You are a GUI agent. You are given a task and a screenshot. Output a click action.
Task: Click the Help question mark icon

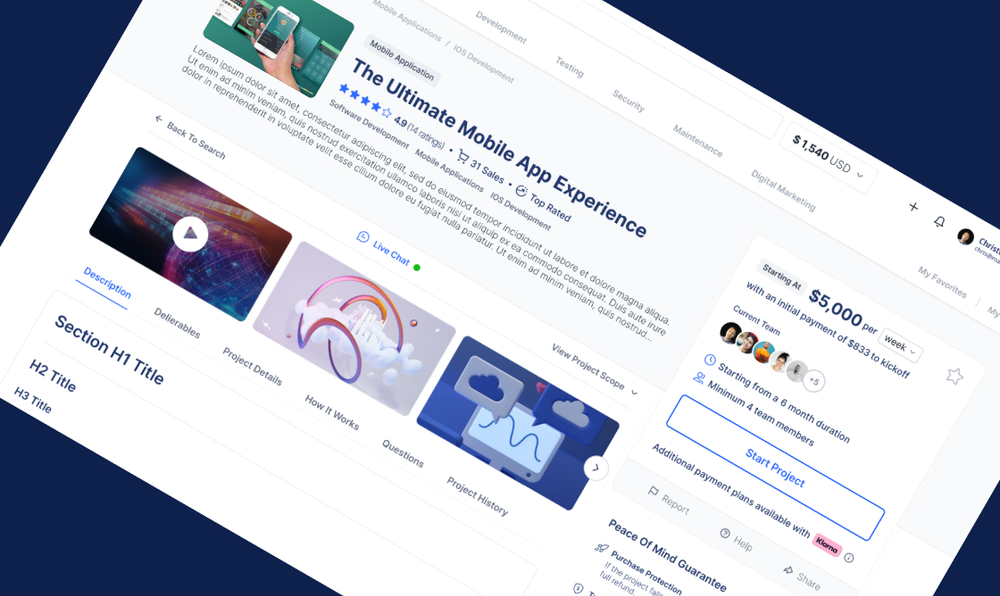pyautogui.click(x=724, y=533)
